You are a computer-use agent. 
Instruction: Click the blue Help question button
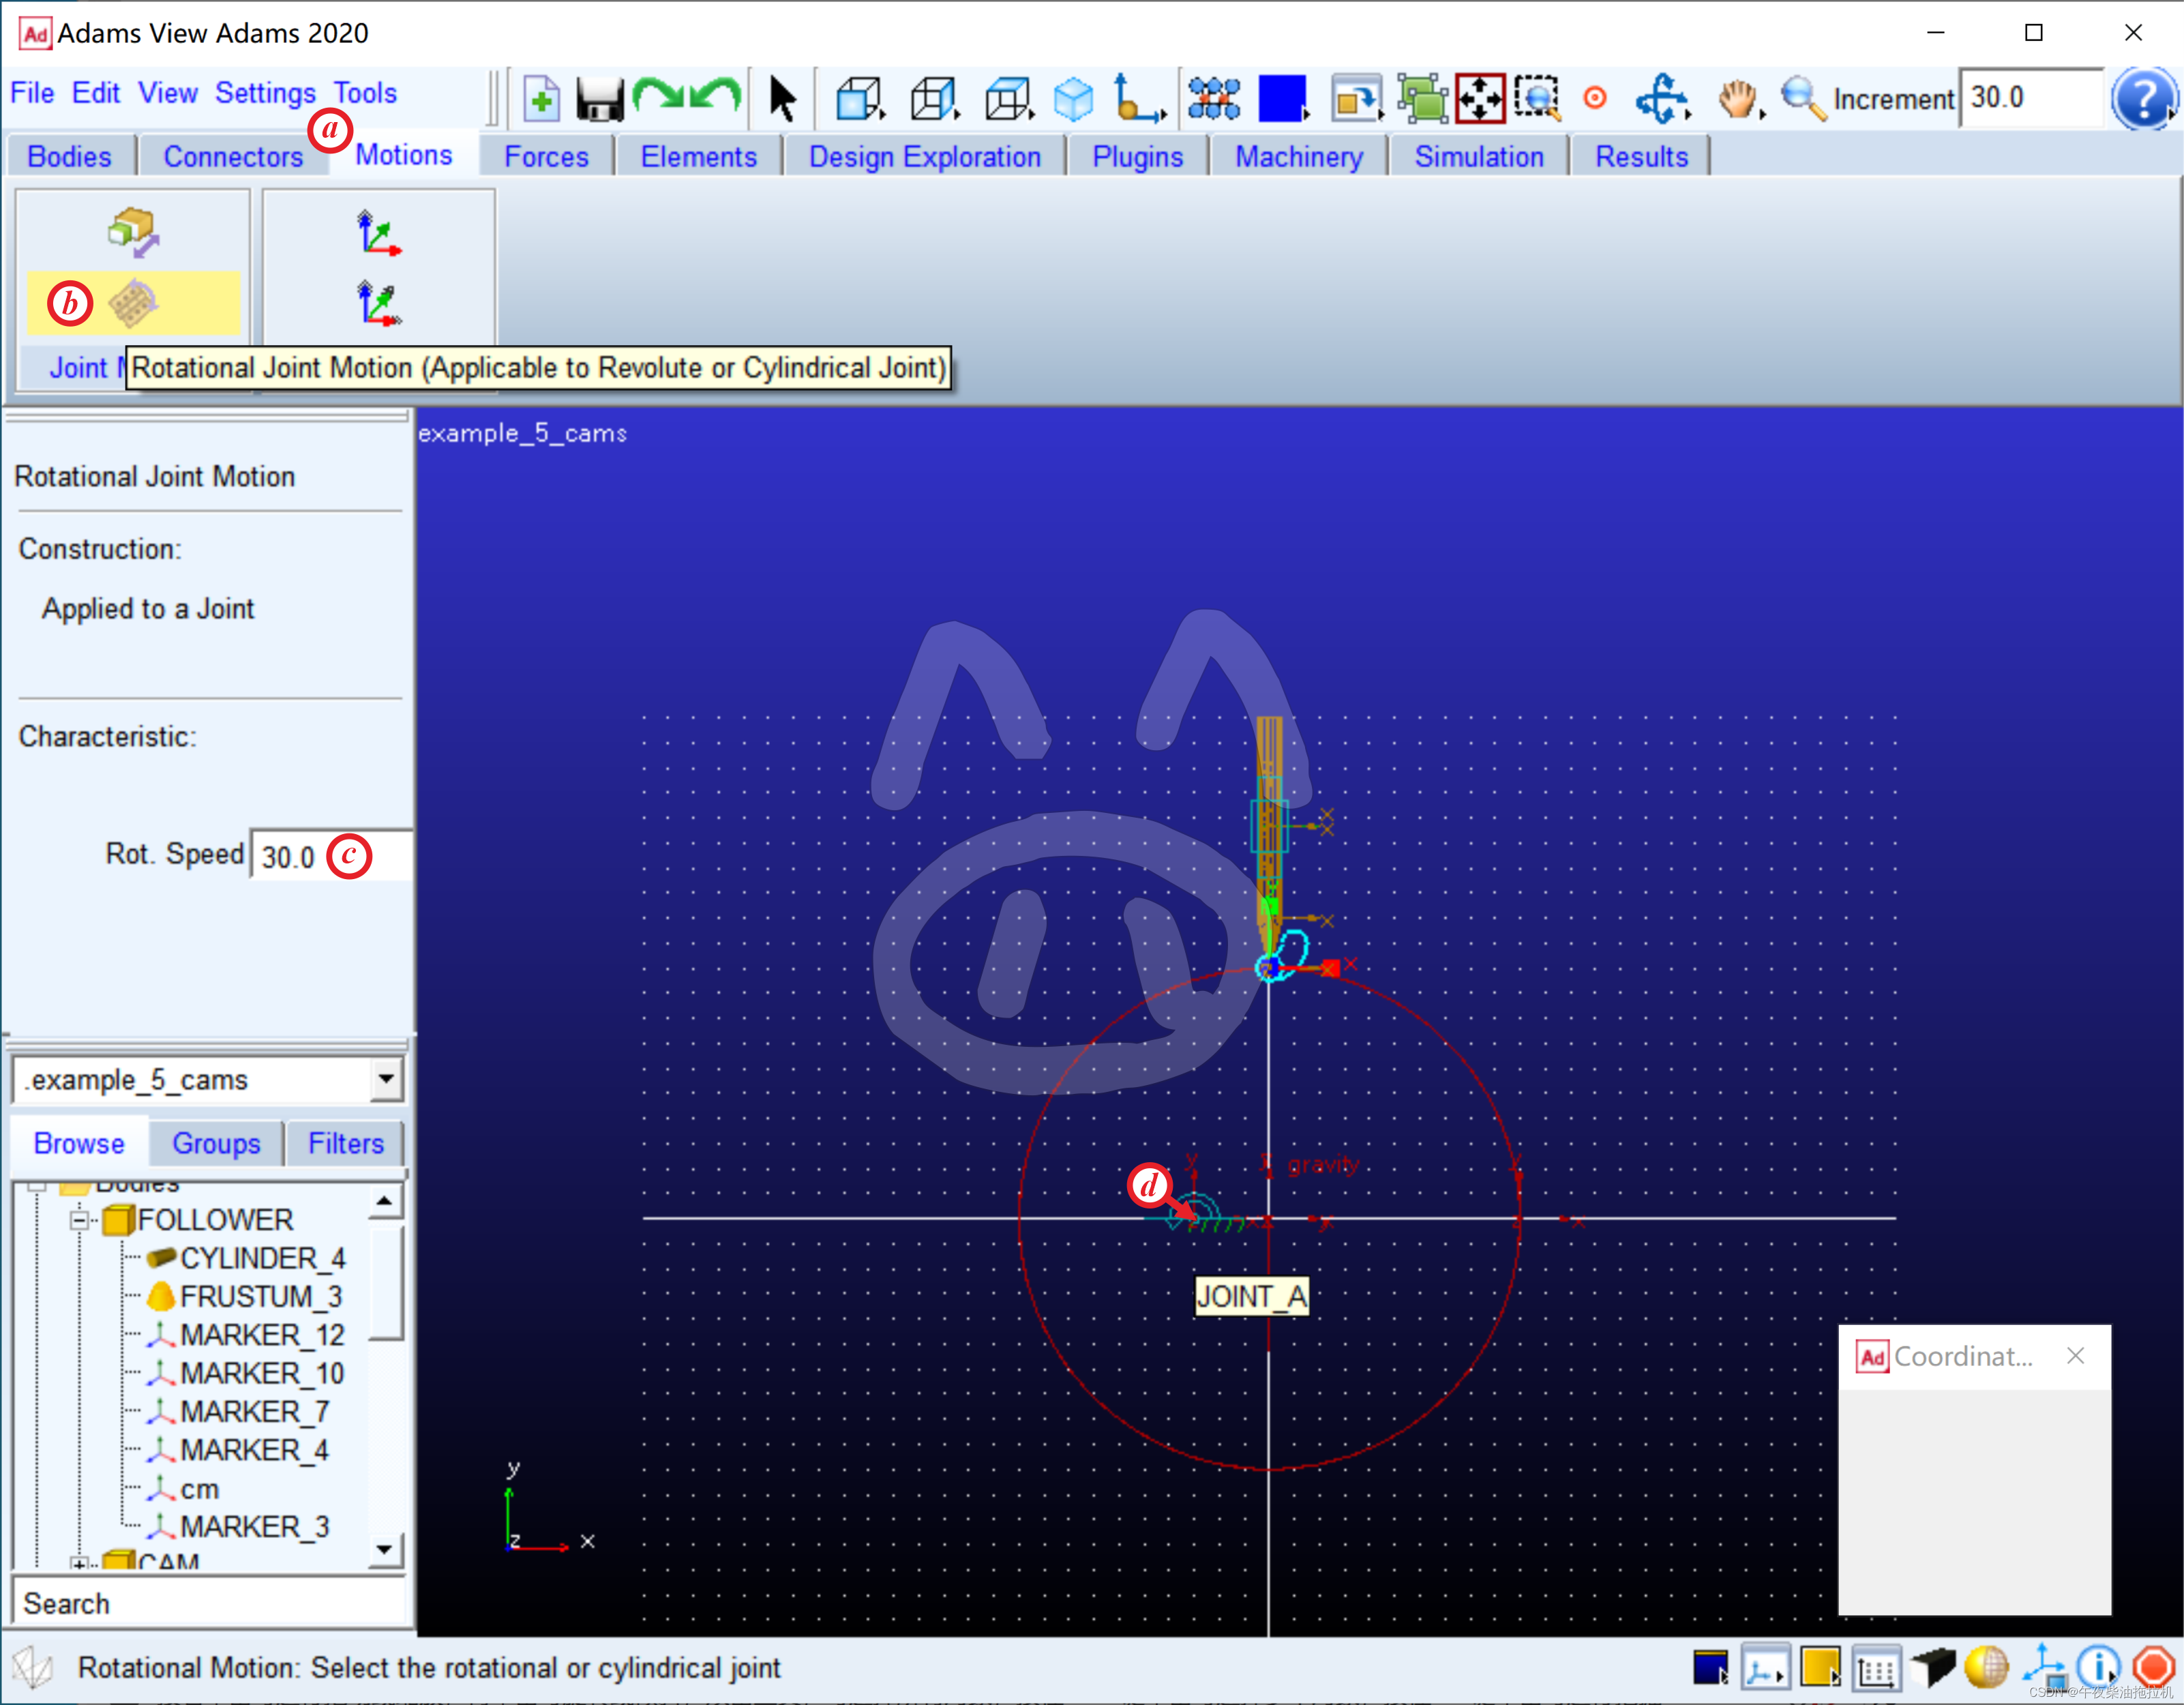pyautogui.click(x=2143, y=99)
